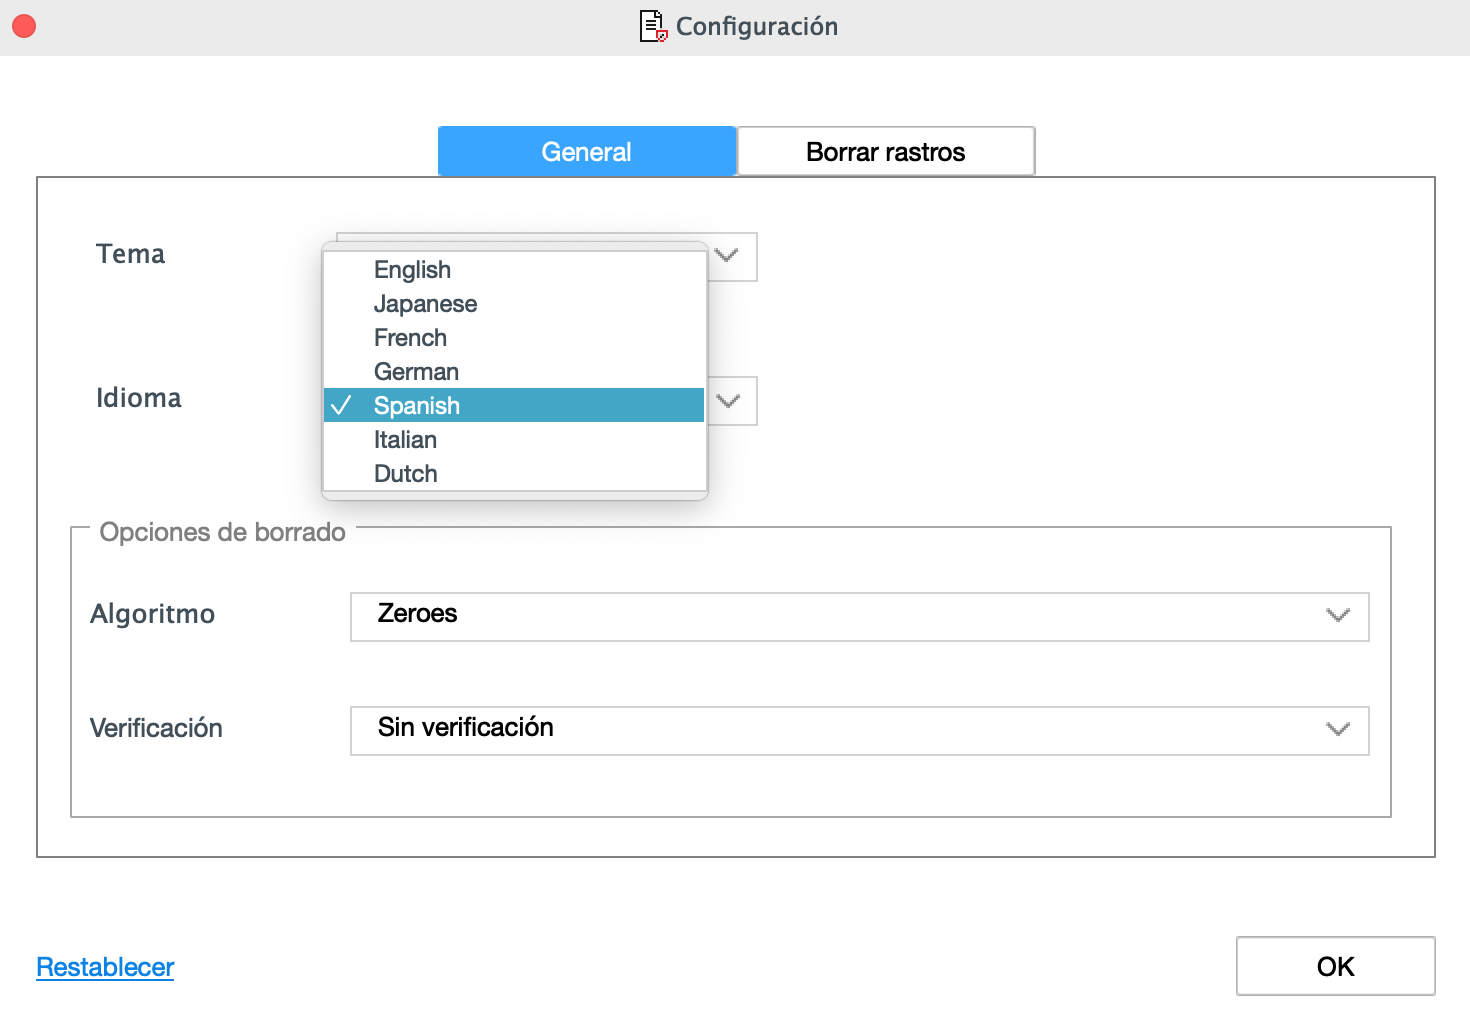Viewport: 1470px width, 1032px height.
Task: Click the Verificación label
Action: [x=156, y=728]
